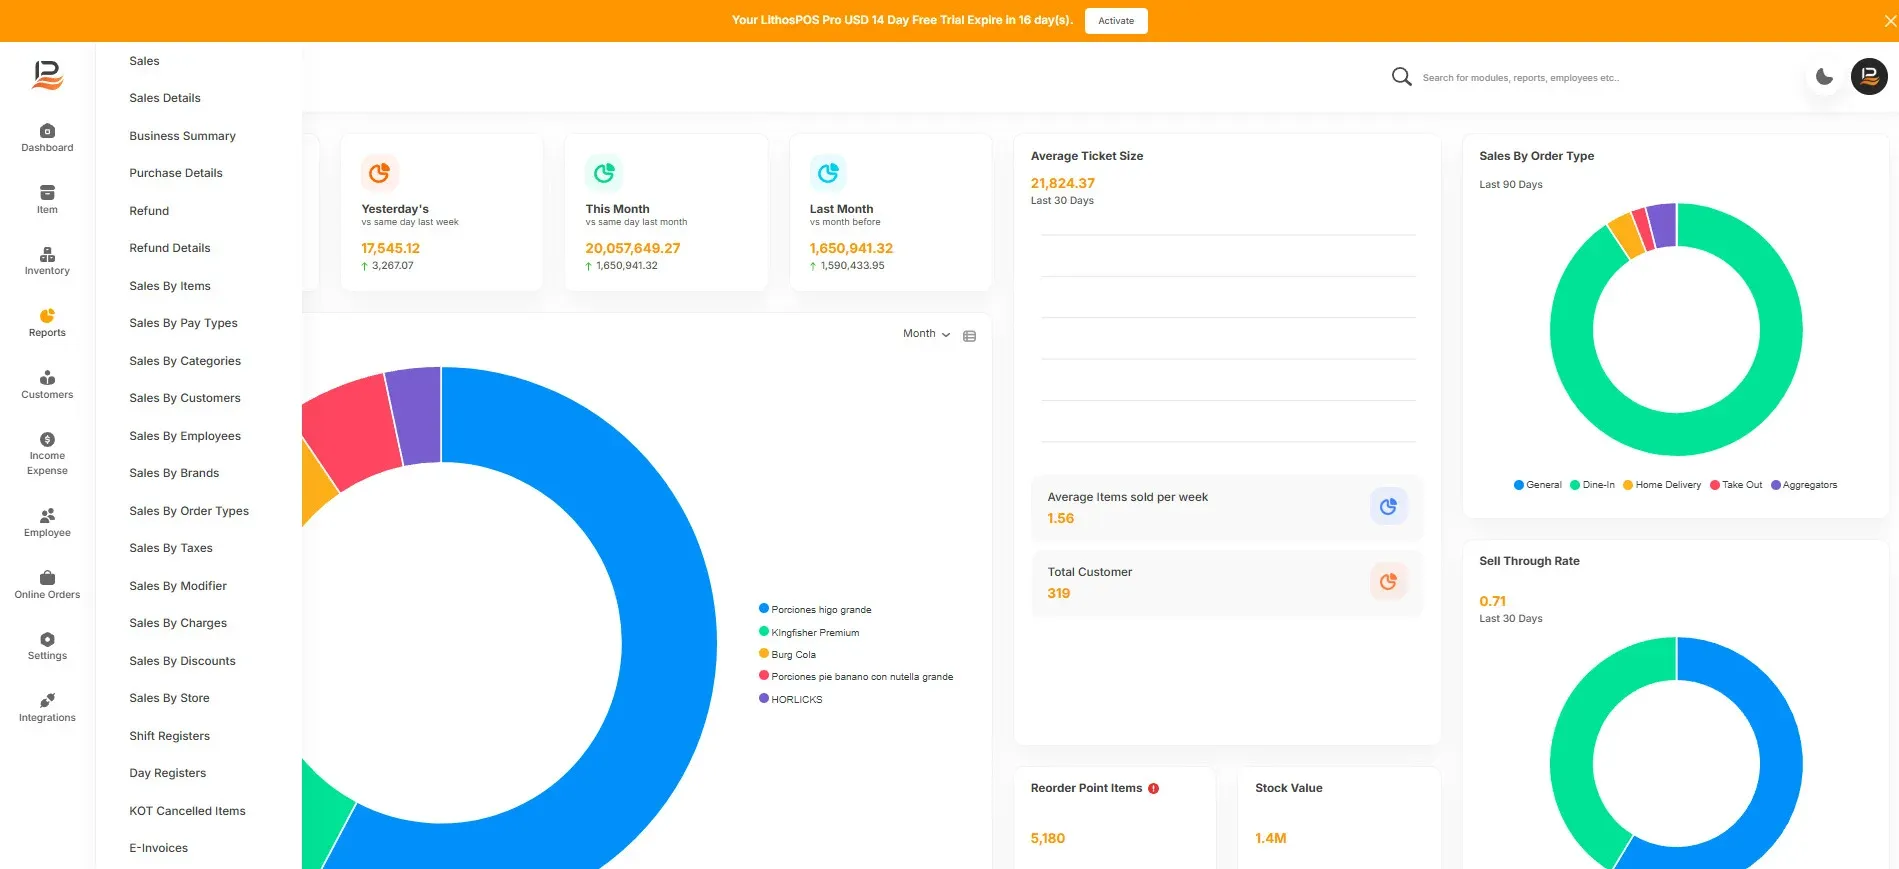This screenshot has width=1899, height=869.
Task: Dismiss the trial banner with X
Action: 1890,21
